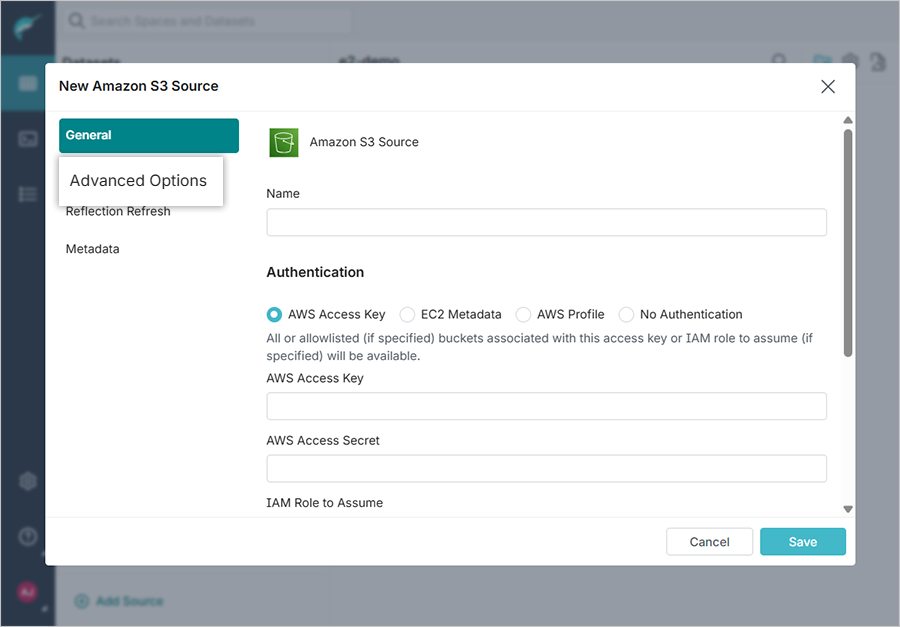This screenshot has width=900, height=627.
Task: Click the AWS Access Key text field
Action: (546, 407)
